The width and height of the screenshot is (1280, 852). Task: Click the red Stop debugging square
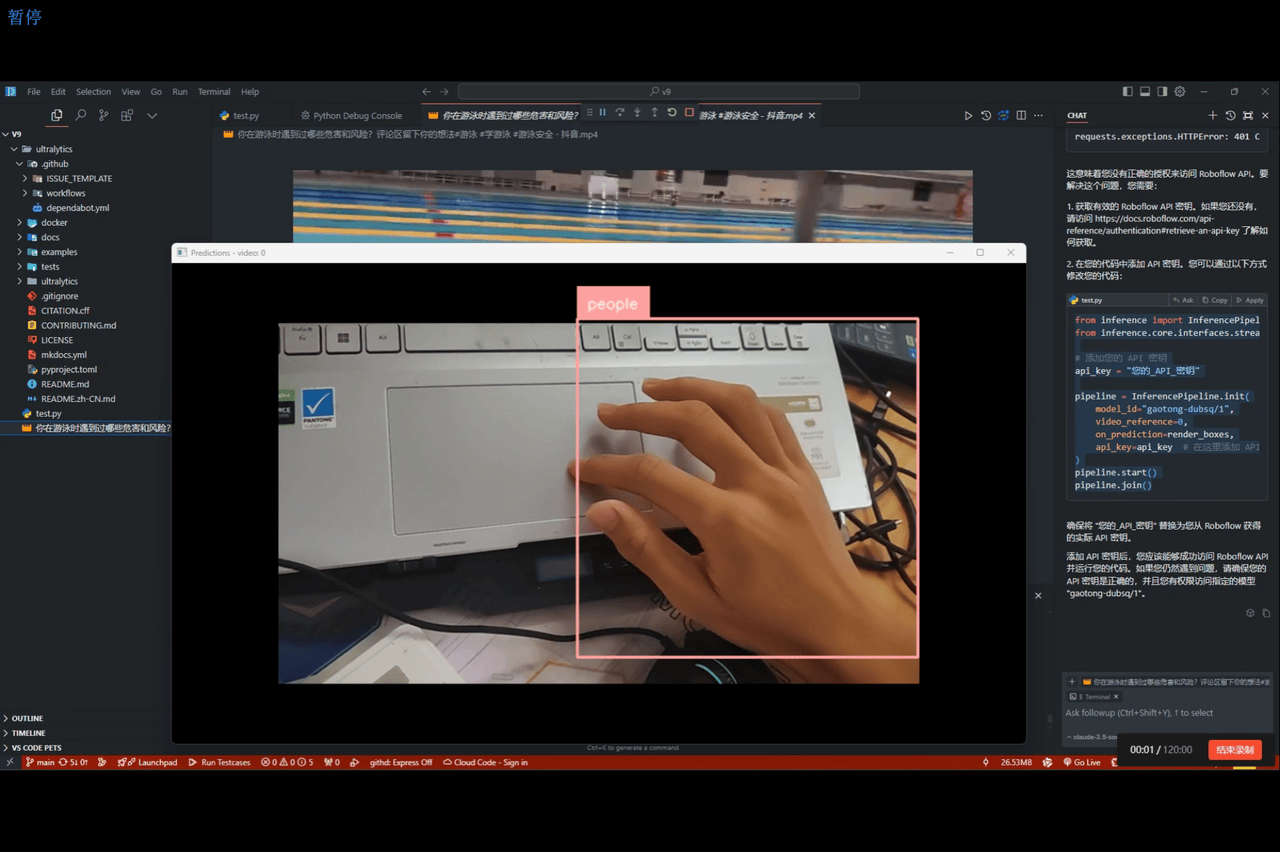coord(689,113)
